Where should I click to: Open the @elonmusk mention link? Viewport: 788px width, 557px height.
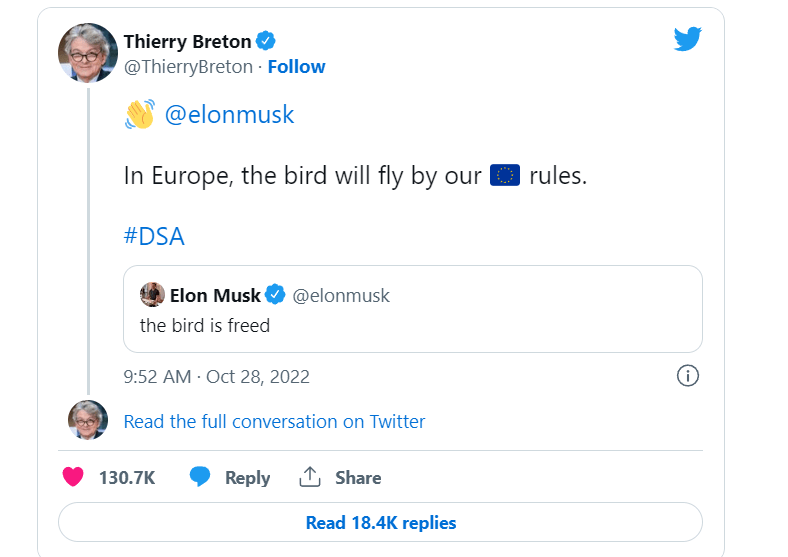[229, 114]
